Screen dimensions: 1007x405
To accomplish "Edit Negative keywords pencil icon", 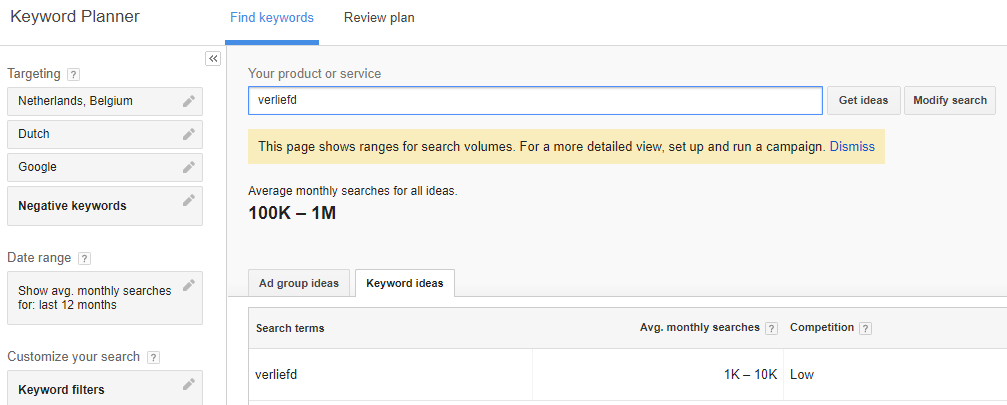I will pyautogui.click(x=188, y=200).
